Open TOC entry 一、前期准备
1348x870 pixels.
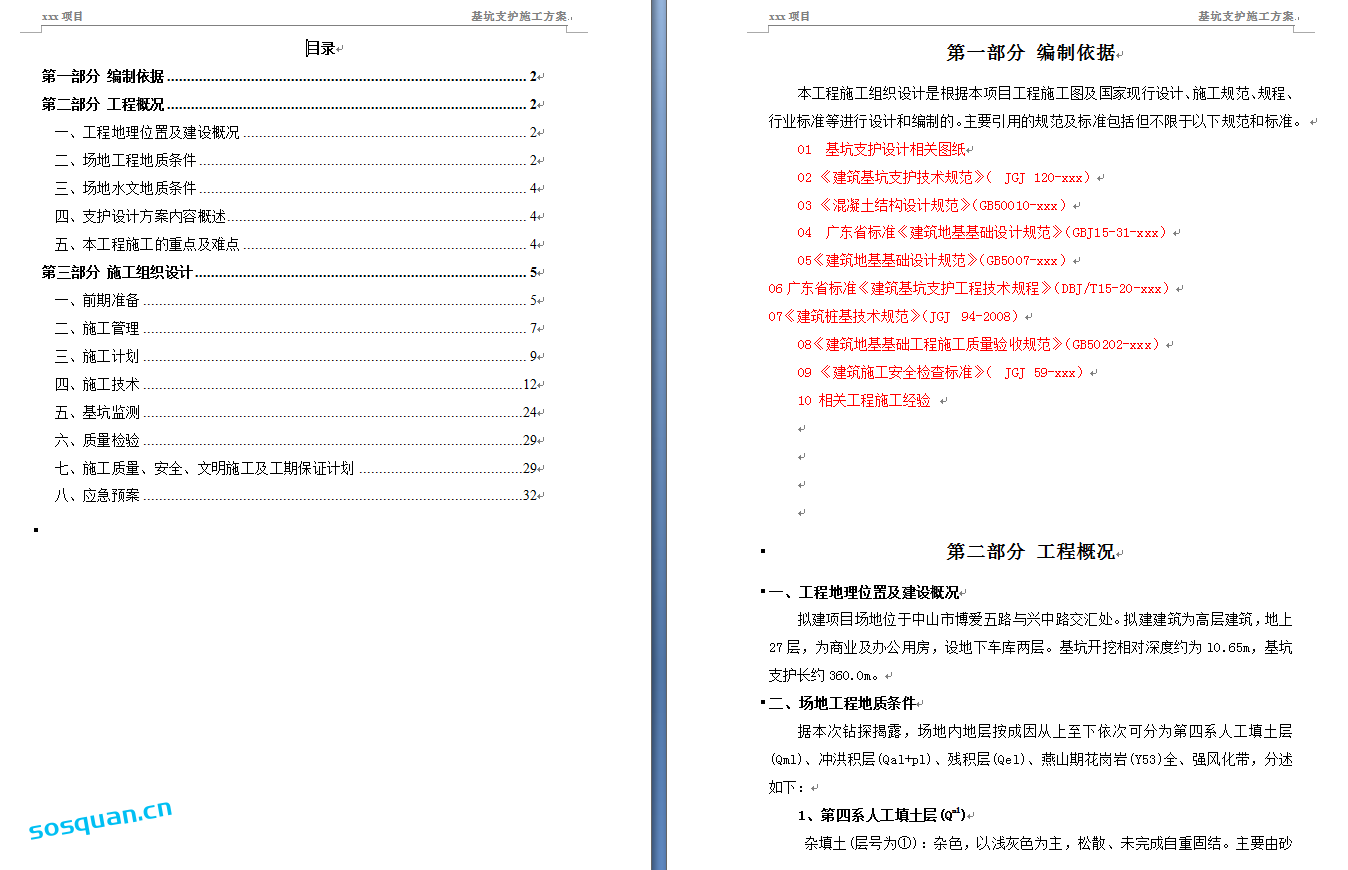[97, 300]
